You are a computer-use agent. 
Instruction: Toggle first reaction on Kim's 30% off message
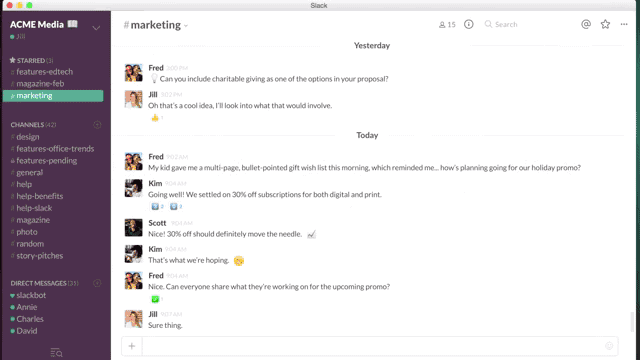(x=157, y=207)
